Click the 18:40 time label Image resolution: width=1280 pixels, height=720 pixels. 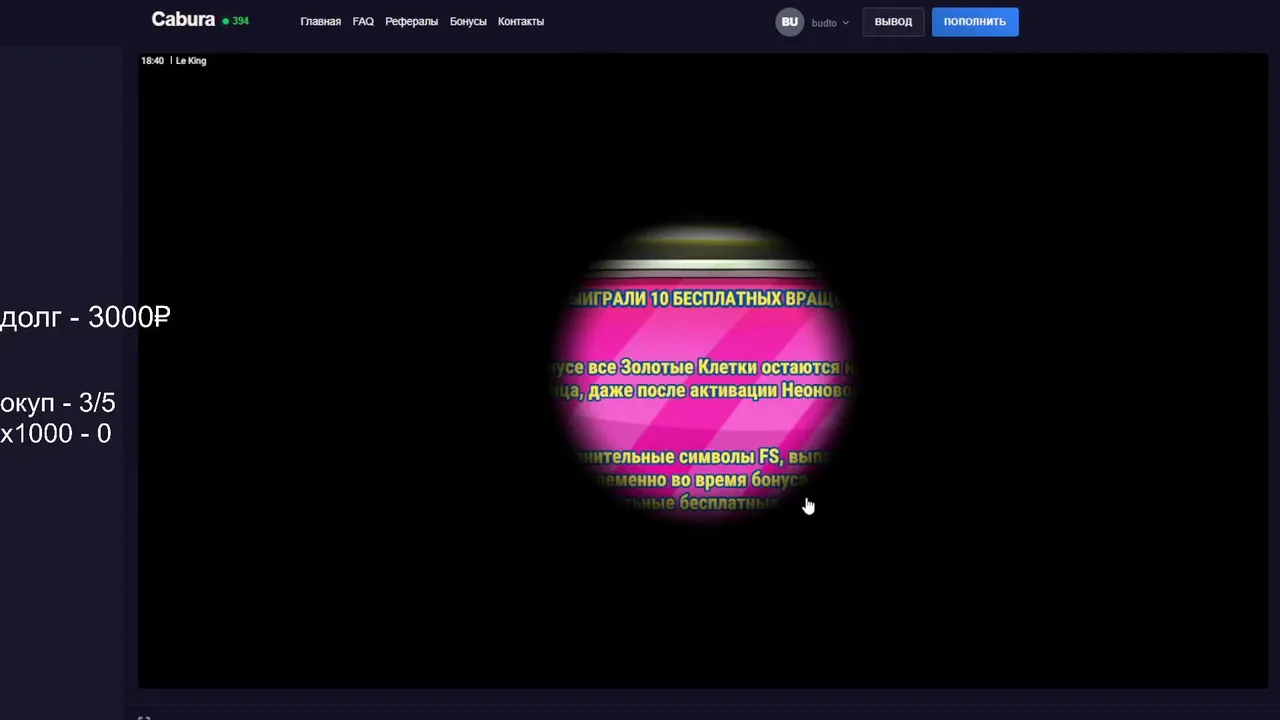152,61
